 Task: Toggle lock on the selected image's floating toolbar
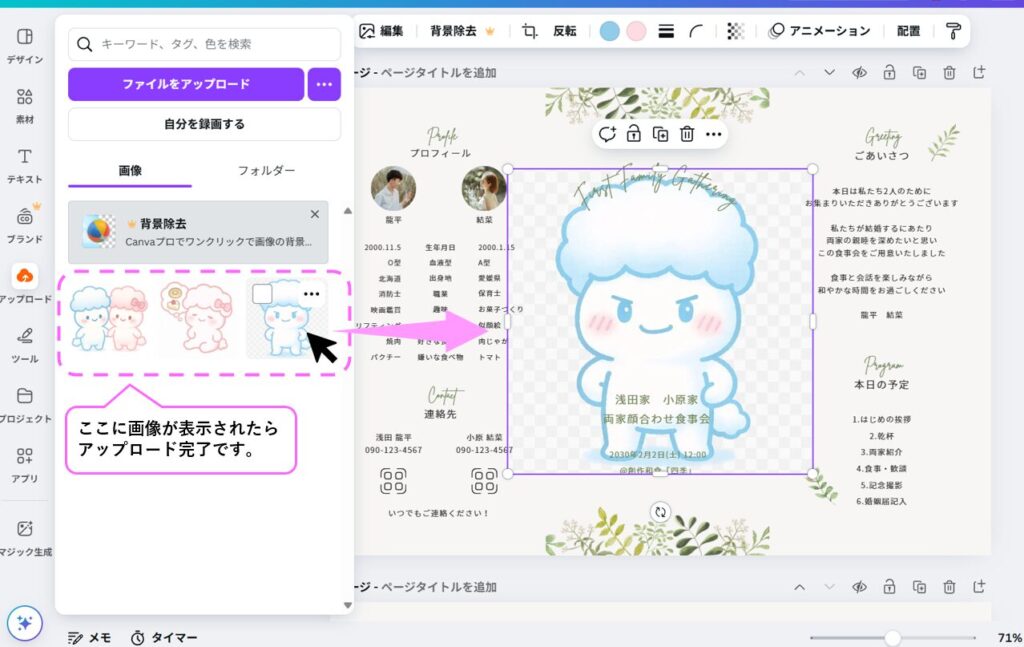click(x=633, y=134)
